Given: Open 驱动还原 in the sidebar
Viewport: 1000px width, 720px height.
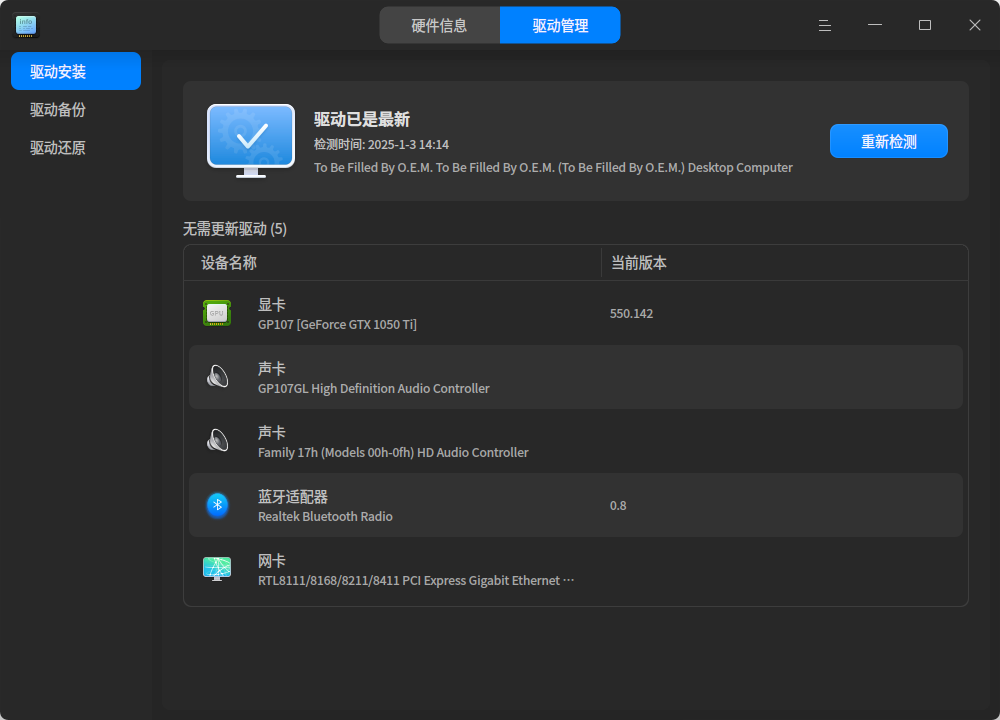Looking at the screenshot, I should pos(76,148).
